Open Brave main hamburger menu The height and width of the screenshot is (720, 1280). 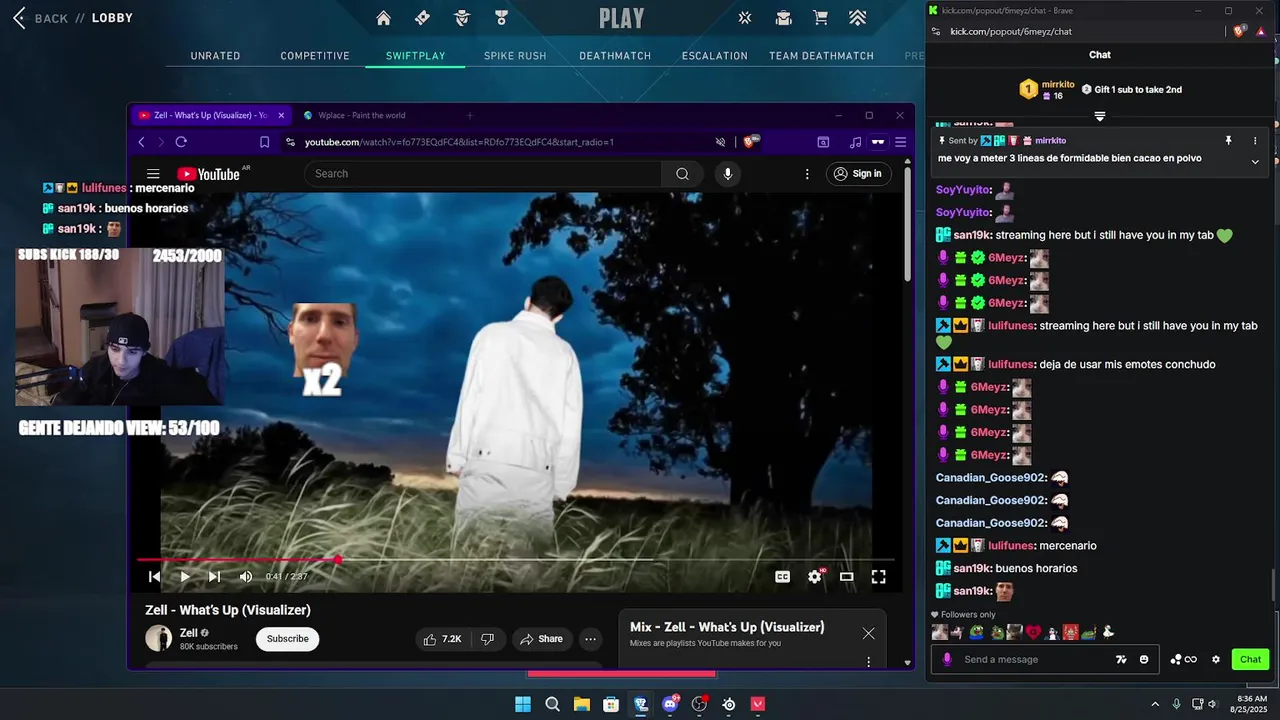pos(900,142)
